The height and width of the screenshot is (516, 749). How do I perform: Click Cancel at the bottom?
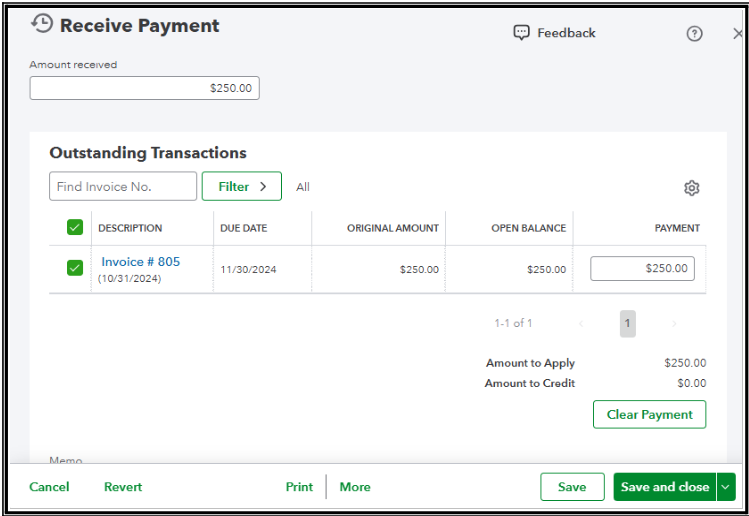pyautogui.click(x=49, y=487)
